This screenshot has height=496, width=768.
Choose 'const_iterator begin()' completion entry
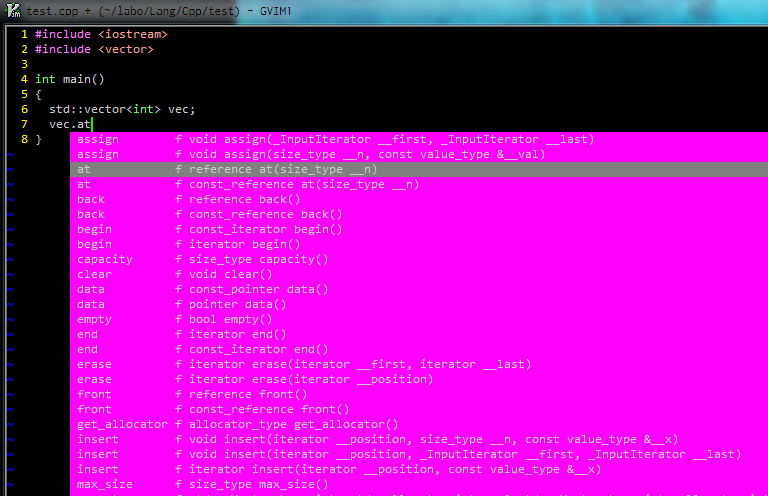(x=419, y=229)
